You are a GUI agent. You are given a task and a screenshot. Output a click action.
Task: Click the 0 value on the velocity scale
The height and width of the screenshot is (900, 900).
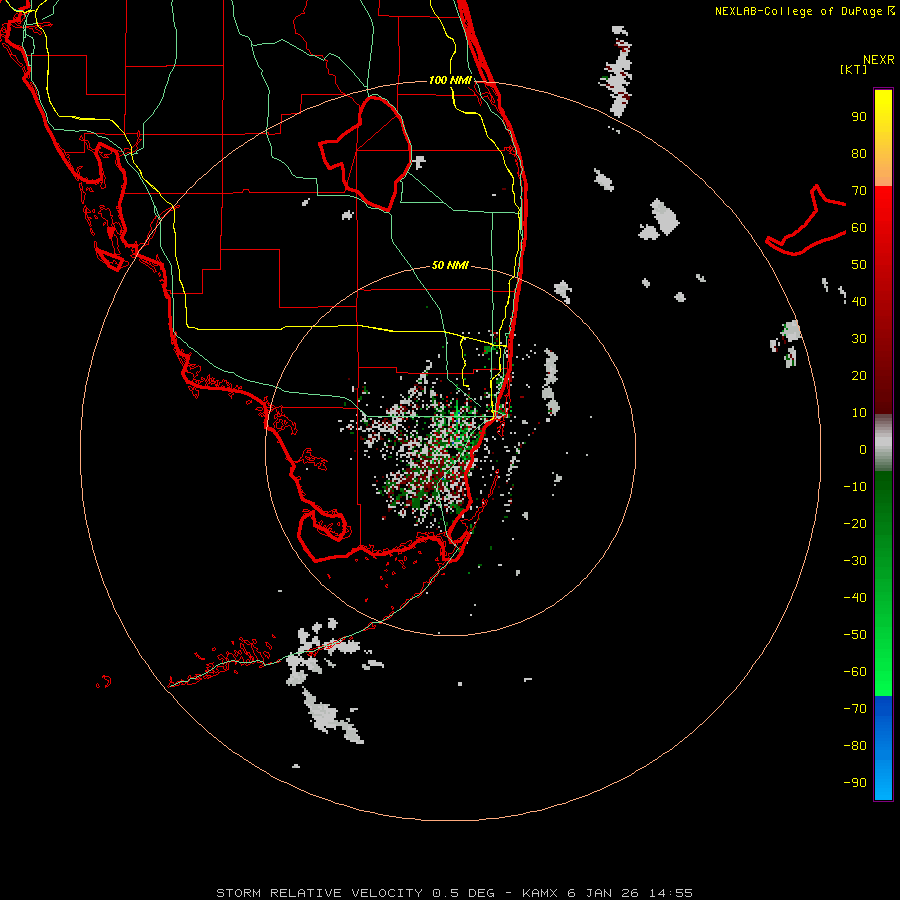tap(863, 449)
